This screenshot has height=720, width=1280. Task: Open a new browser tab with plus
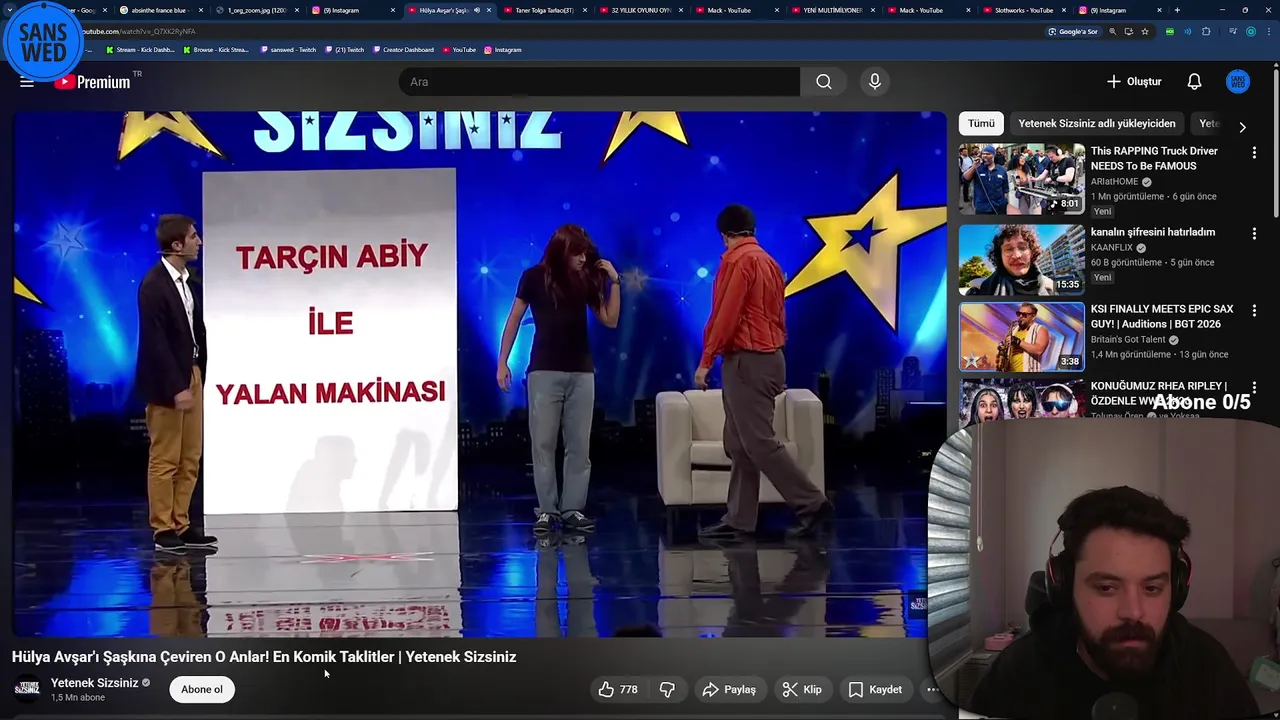pyautogui.click(x=1177, y=10)
